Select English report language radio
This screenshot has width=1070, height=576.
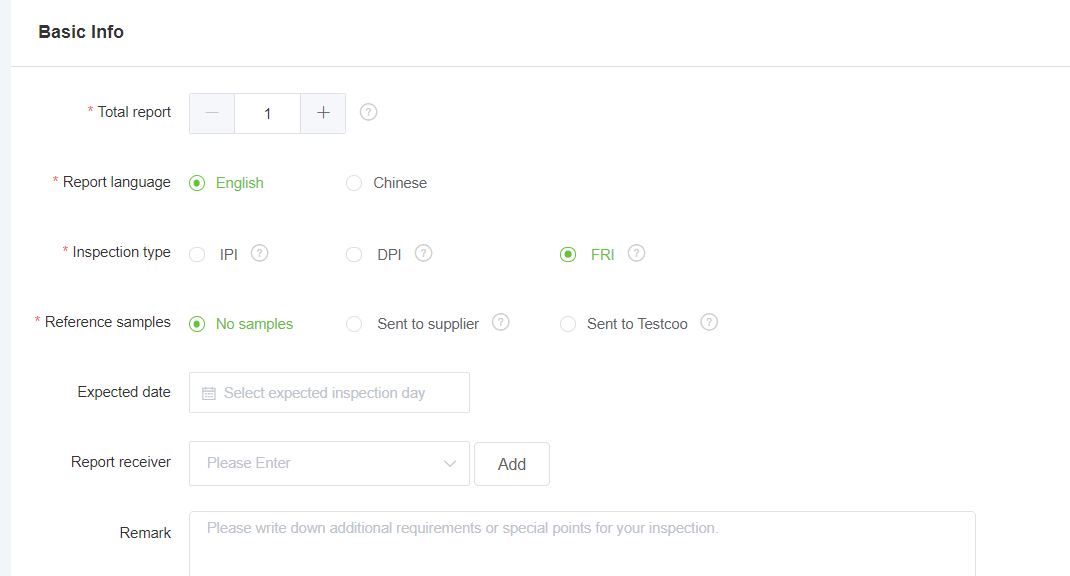tap(197, 183)
